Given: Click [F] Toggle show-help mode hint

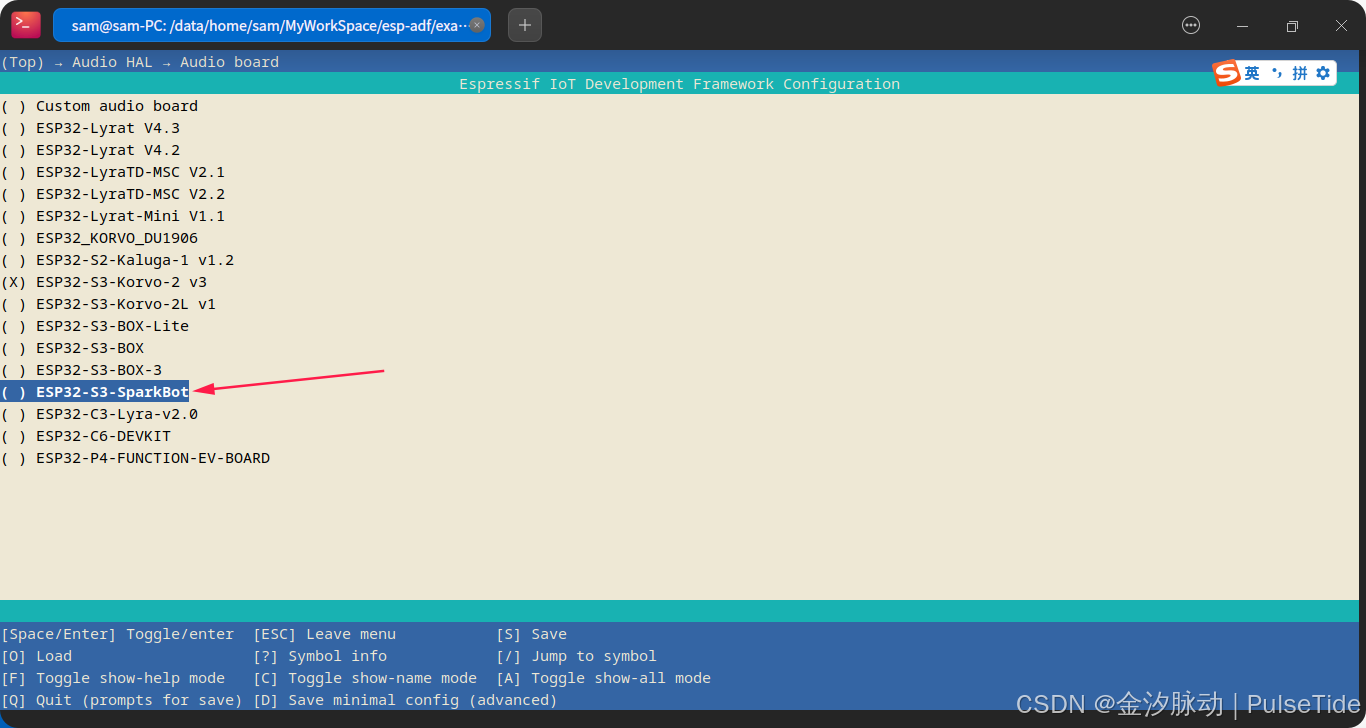Looking at the screenshot, I should [x=112, y=678].
